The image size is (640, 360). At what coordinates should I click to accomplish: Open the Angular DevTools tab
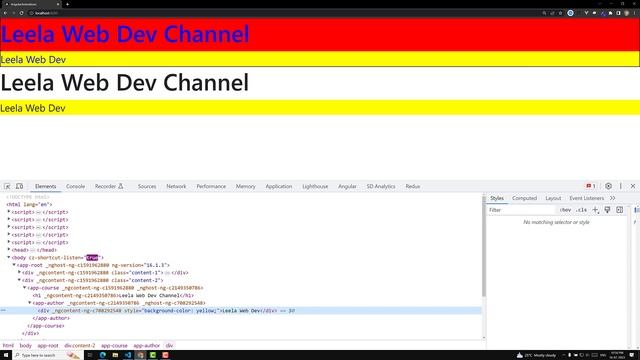[x=347, y=186]
